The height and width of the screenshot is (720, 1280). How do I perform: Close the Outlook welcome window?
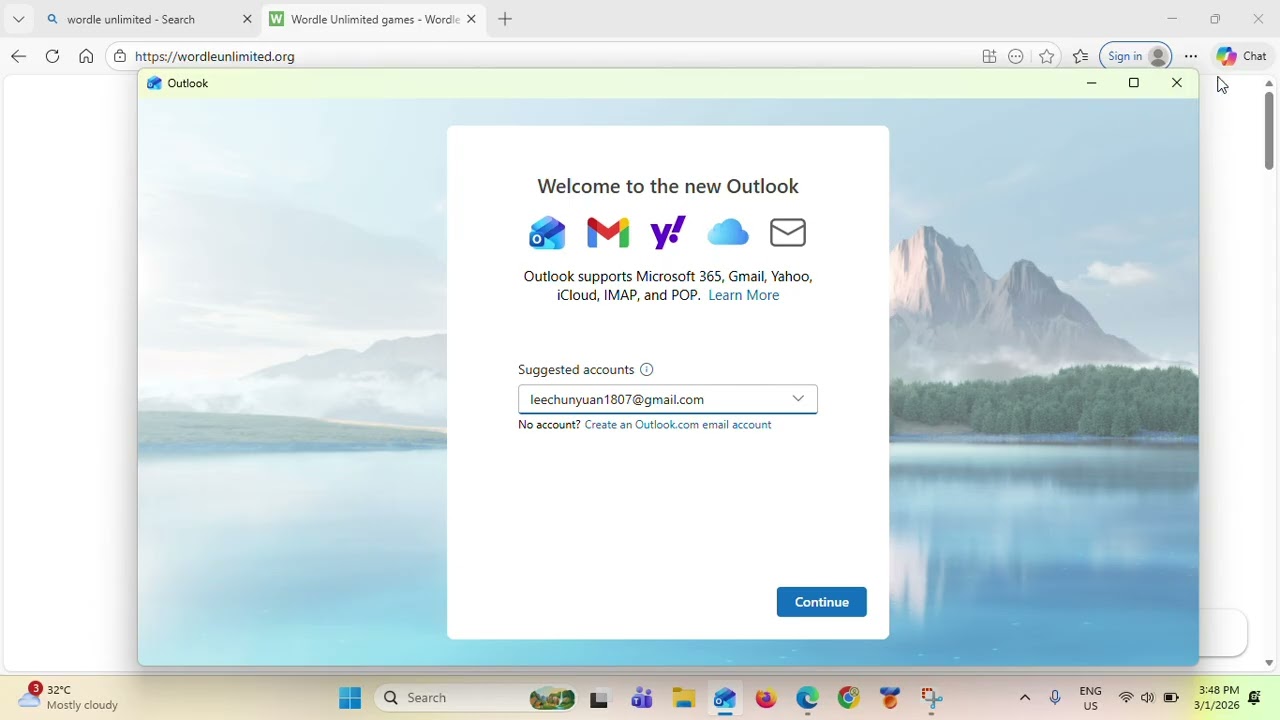(x=1177, y=83)
